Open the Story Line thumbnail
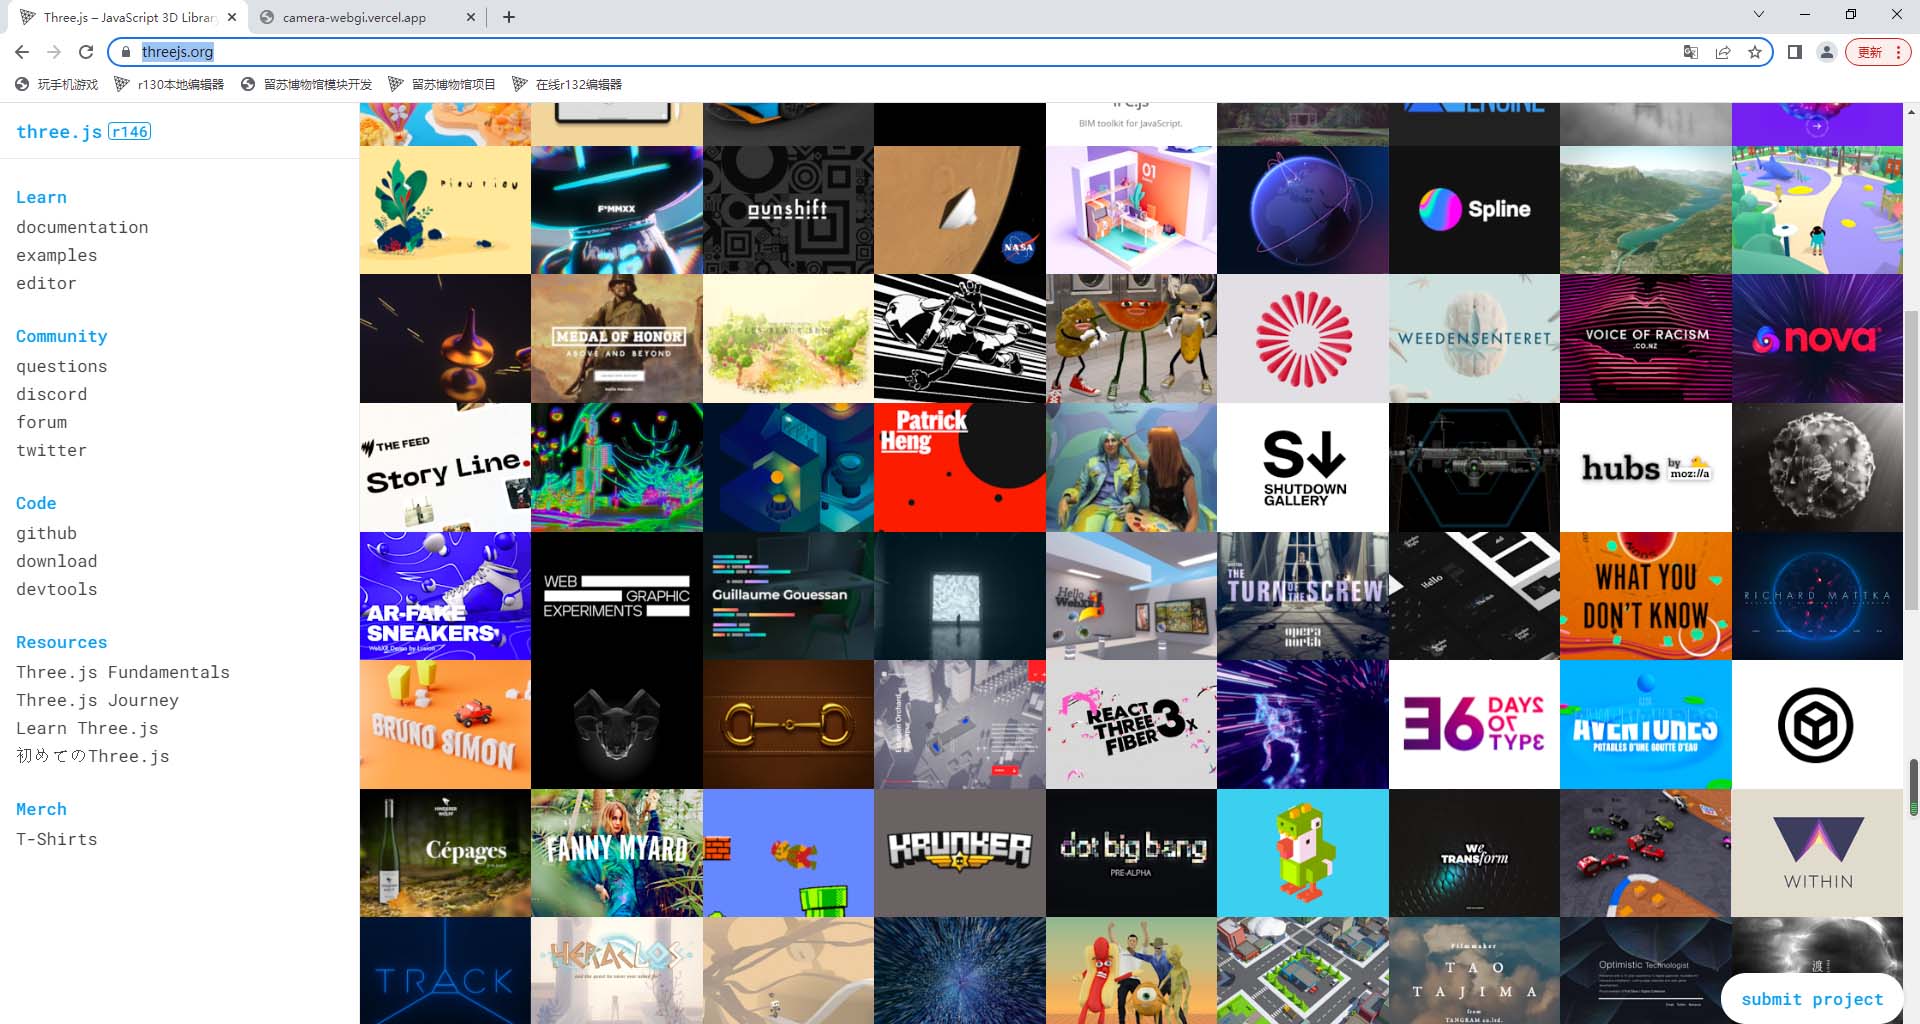This screenshot has width=1920, height=1024. (x=445, y=467)
